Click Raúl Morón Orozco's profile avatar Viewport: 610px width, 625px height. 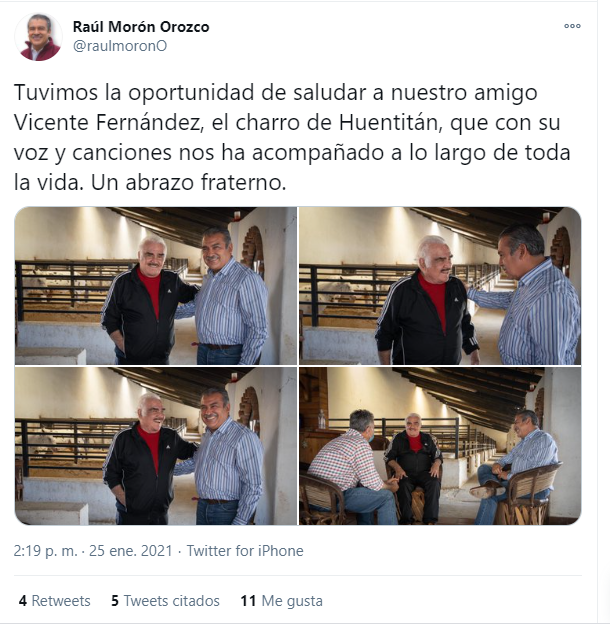[38, 37]
